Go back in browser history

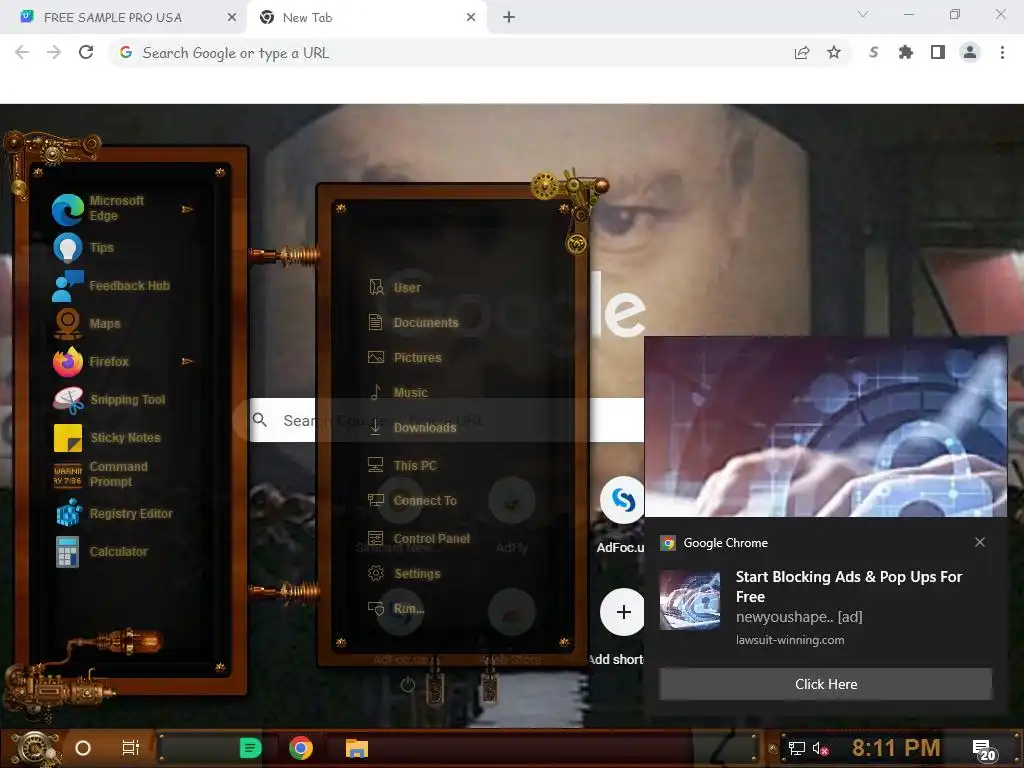[22, 52]
